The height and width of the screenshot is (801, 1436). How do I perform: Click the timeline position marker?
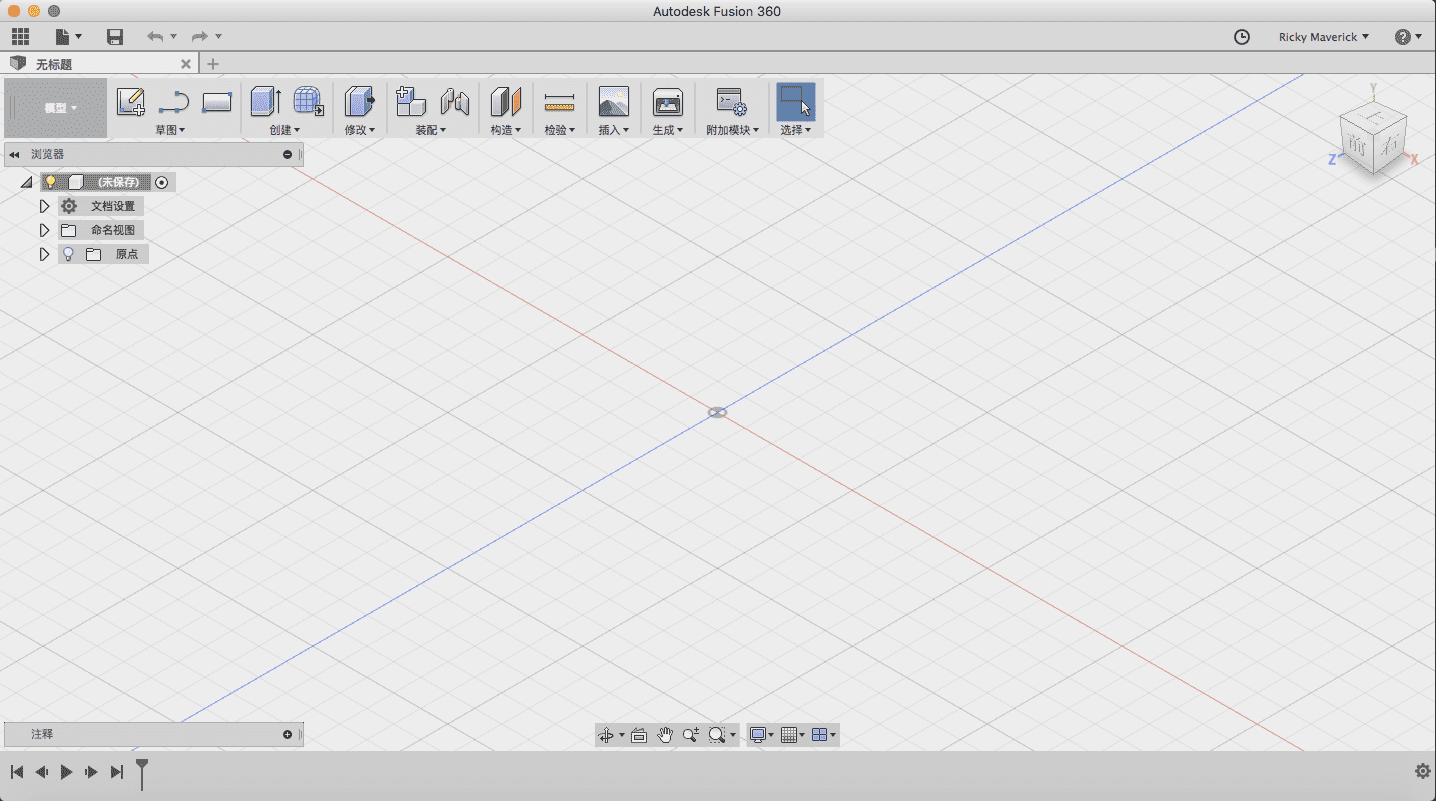[x=142, y=772]
